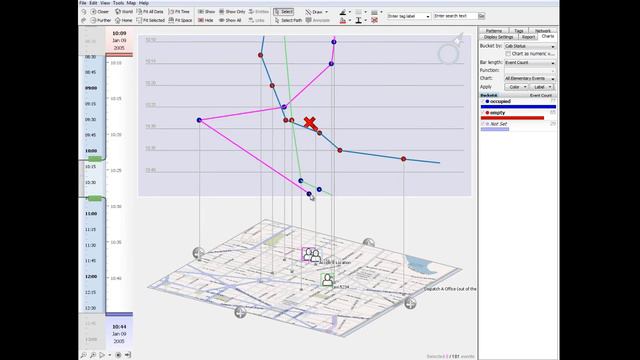Click the Further zoom button
640x360 pixels.
pos(100,20)
